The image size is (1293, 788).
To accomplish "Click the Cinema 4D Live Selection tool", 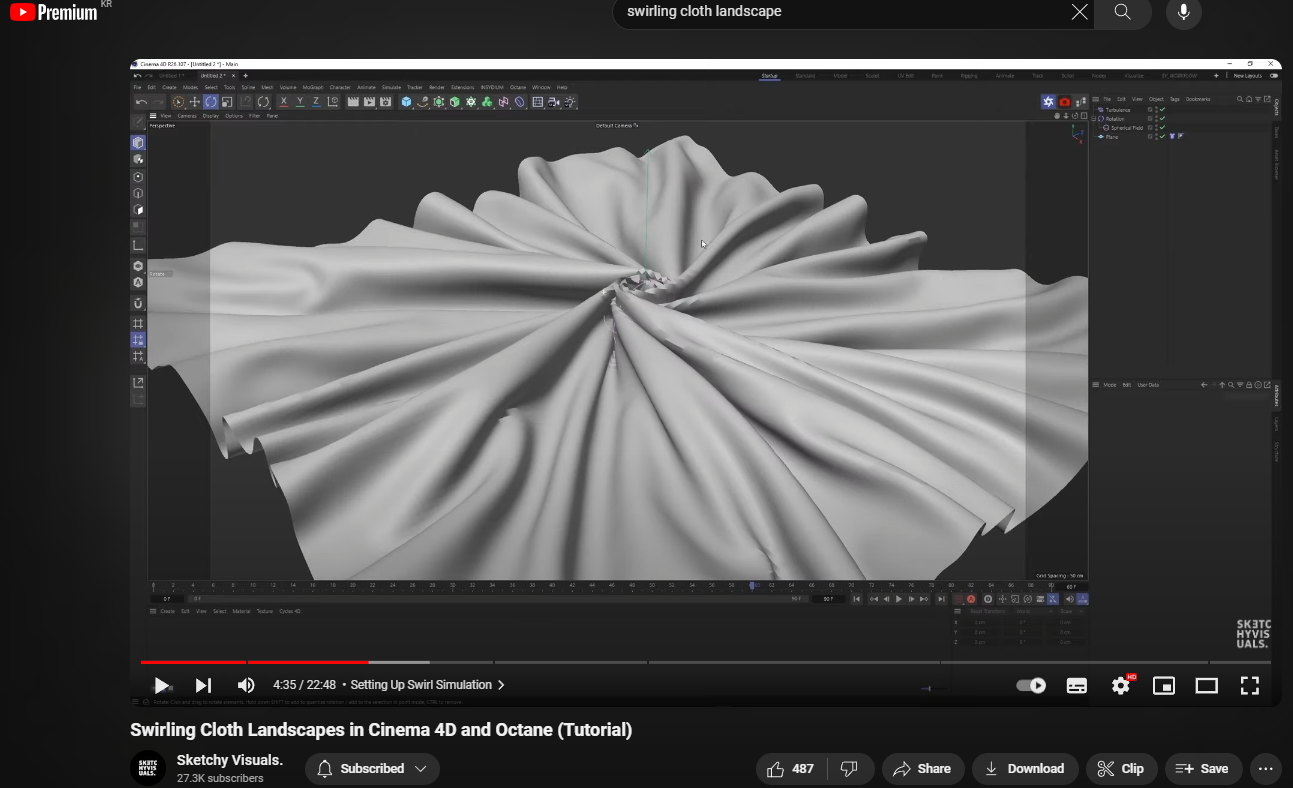I will pos(178,102).
